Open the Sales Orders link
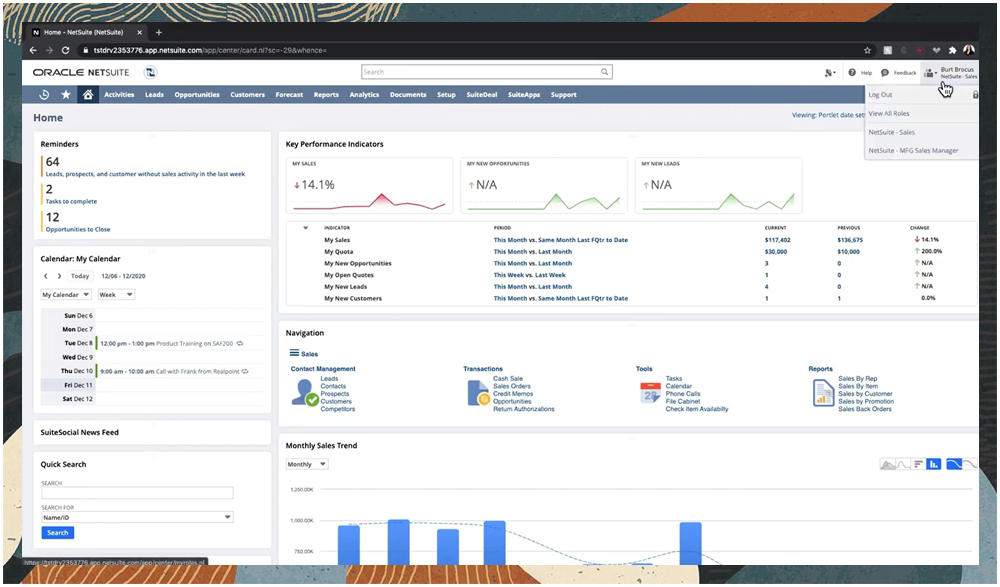 coord(511,386)
